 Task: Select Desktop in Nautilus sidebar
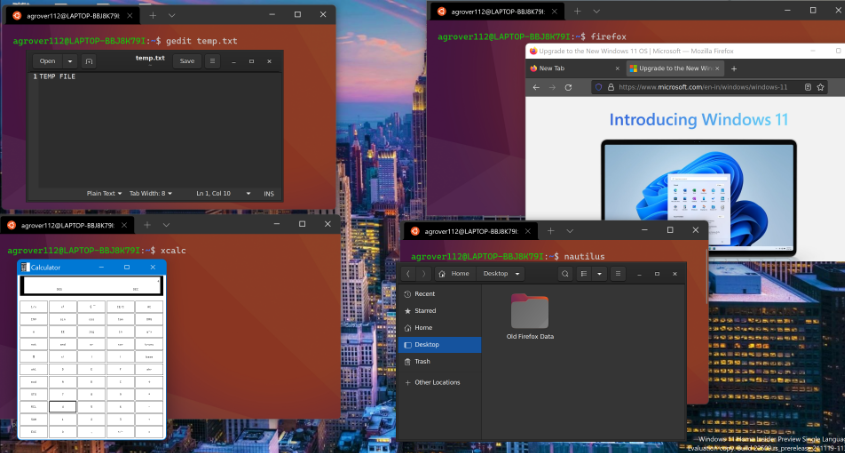439,345
